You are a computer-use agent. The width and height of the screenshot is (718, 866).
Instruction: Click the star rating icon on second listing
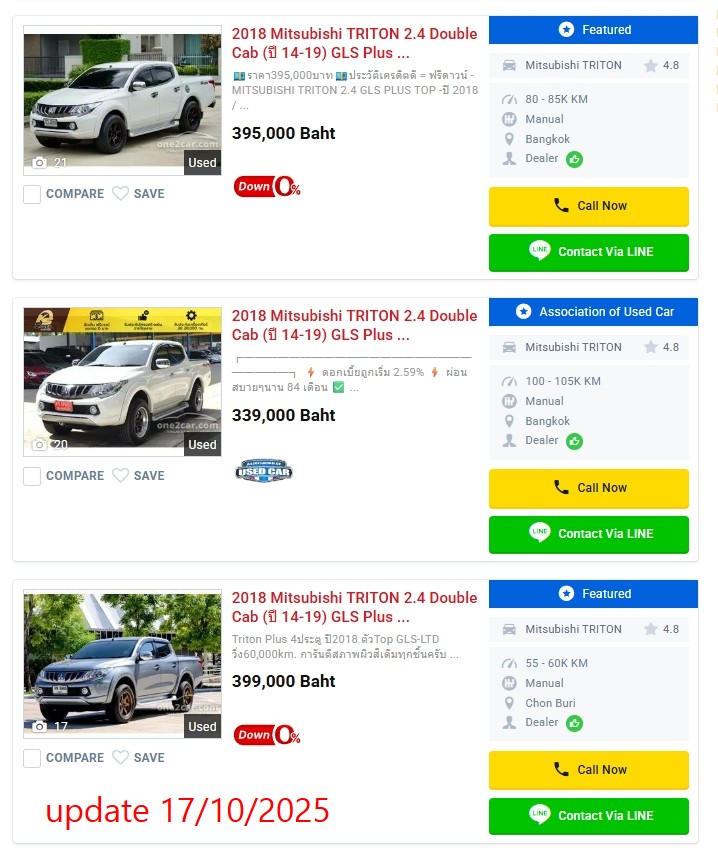(651, 348)
